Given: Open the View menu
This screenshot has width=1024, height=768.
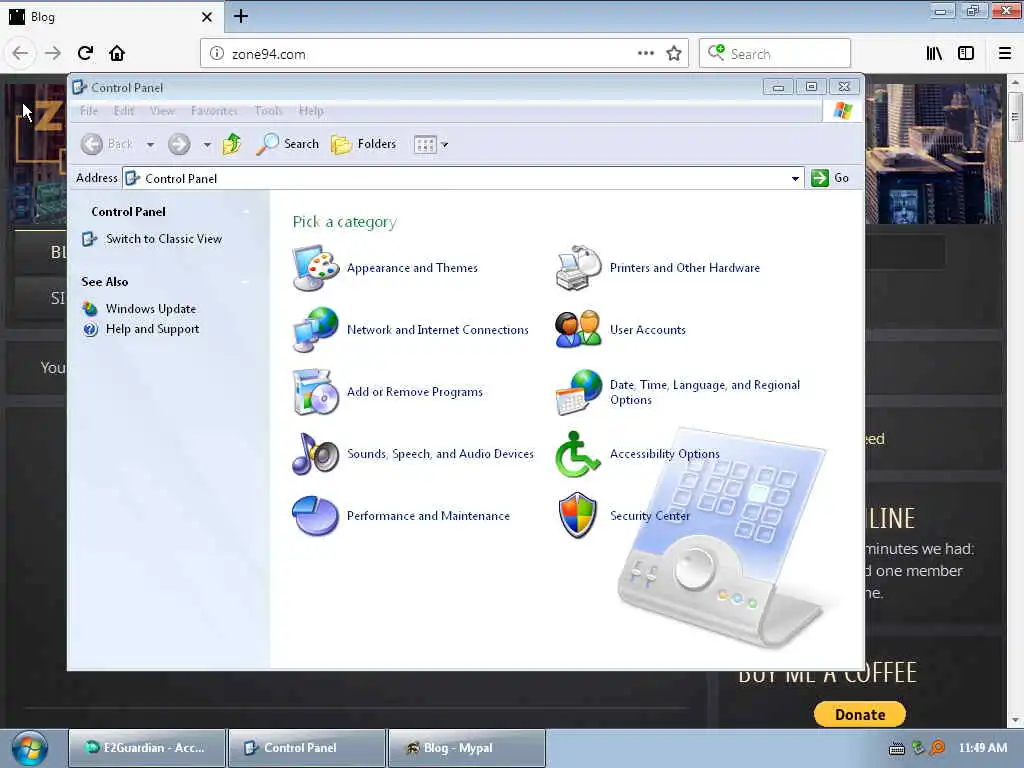Looking at the screenshot, I should [x=162, y=111].
